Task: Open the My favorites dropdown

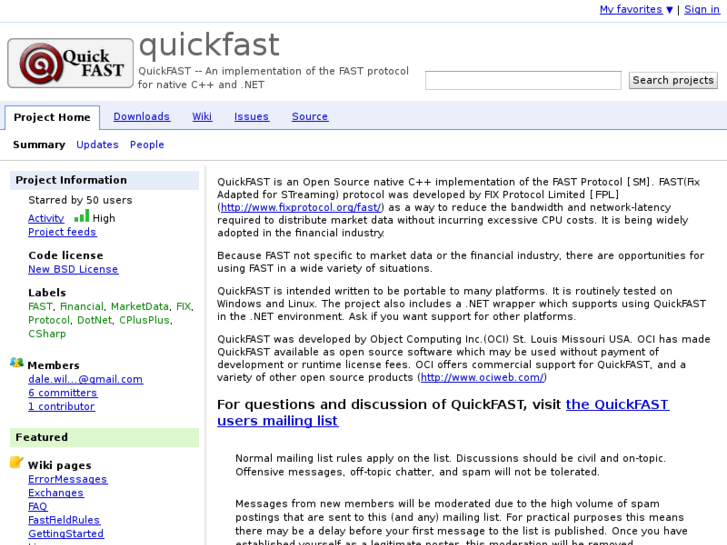Action: point(636,9)
